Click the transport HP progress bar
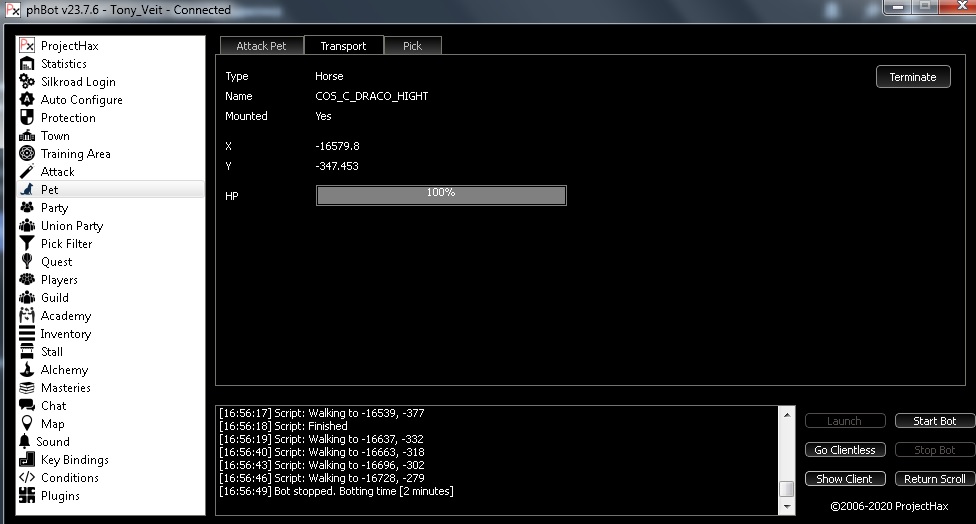This screenshot has width=976, height=524. 441,195
